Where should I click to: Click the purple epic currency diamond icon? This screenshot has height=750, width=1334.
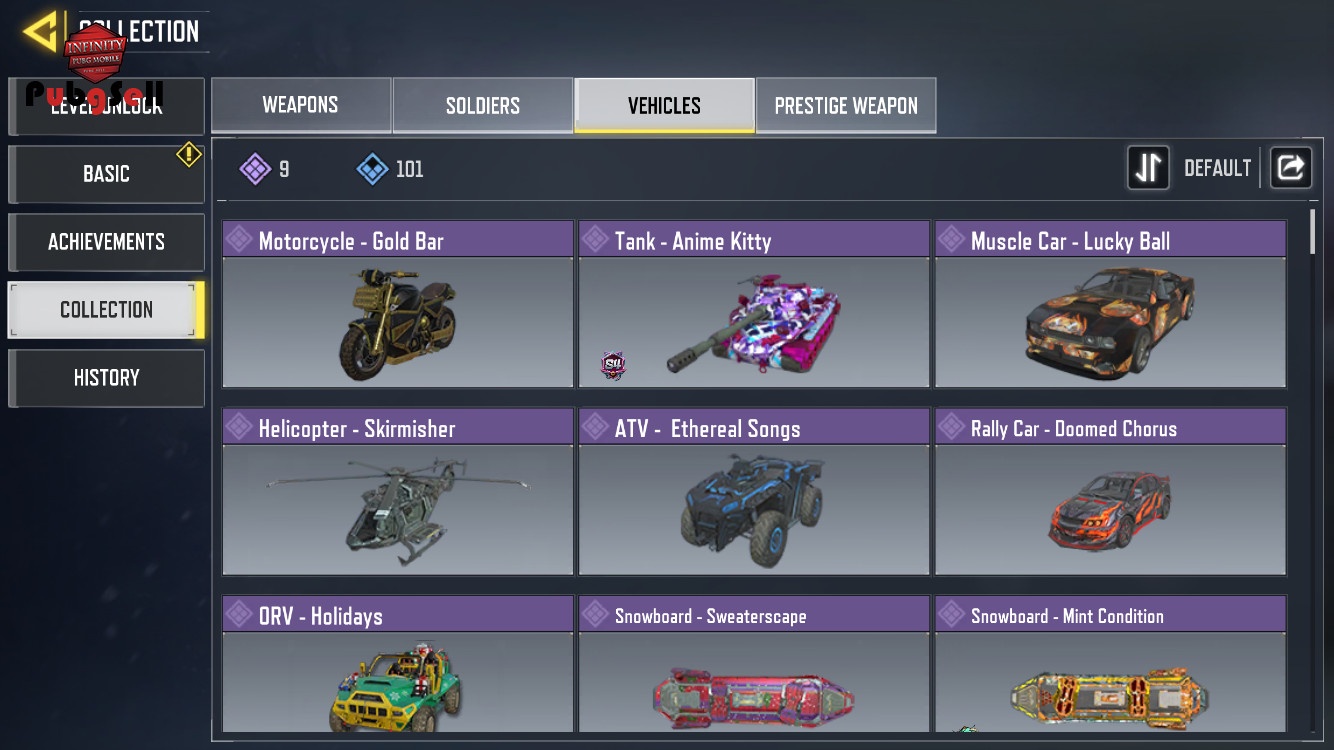[256, 169]
